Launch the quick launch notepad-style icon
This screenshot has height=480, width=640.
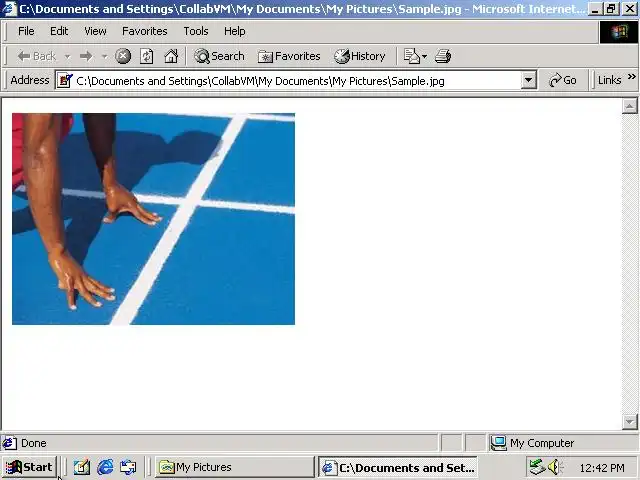(x=82, y=467)
